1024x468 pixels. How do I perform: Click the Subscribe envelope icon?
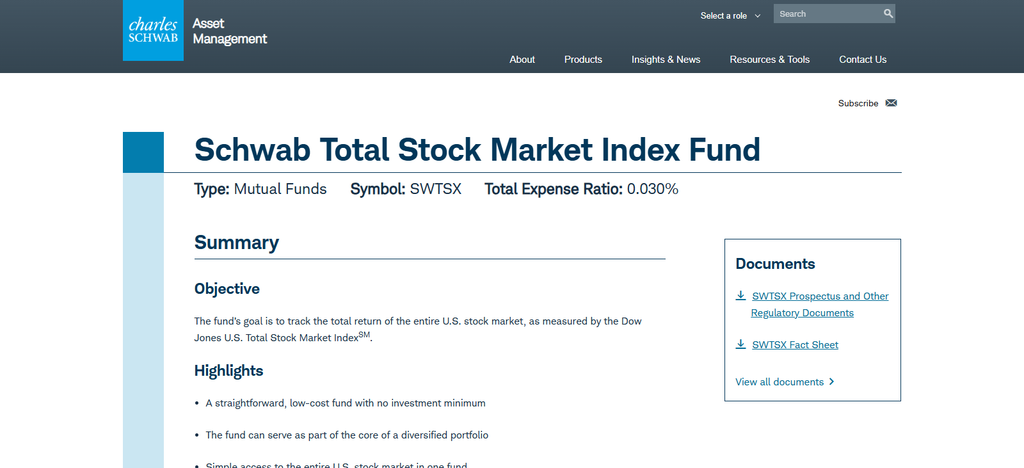[891, 103]
